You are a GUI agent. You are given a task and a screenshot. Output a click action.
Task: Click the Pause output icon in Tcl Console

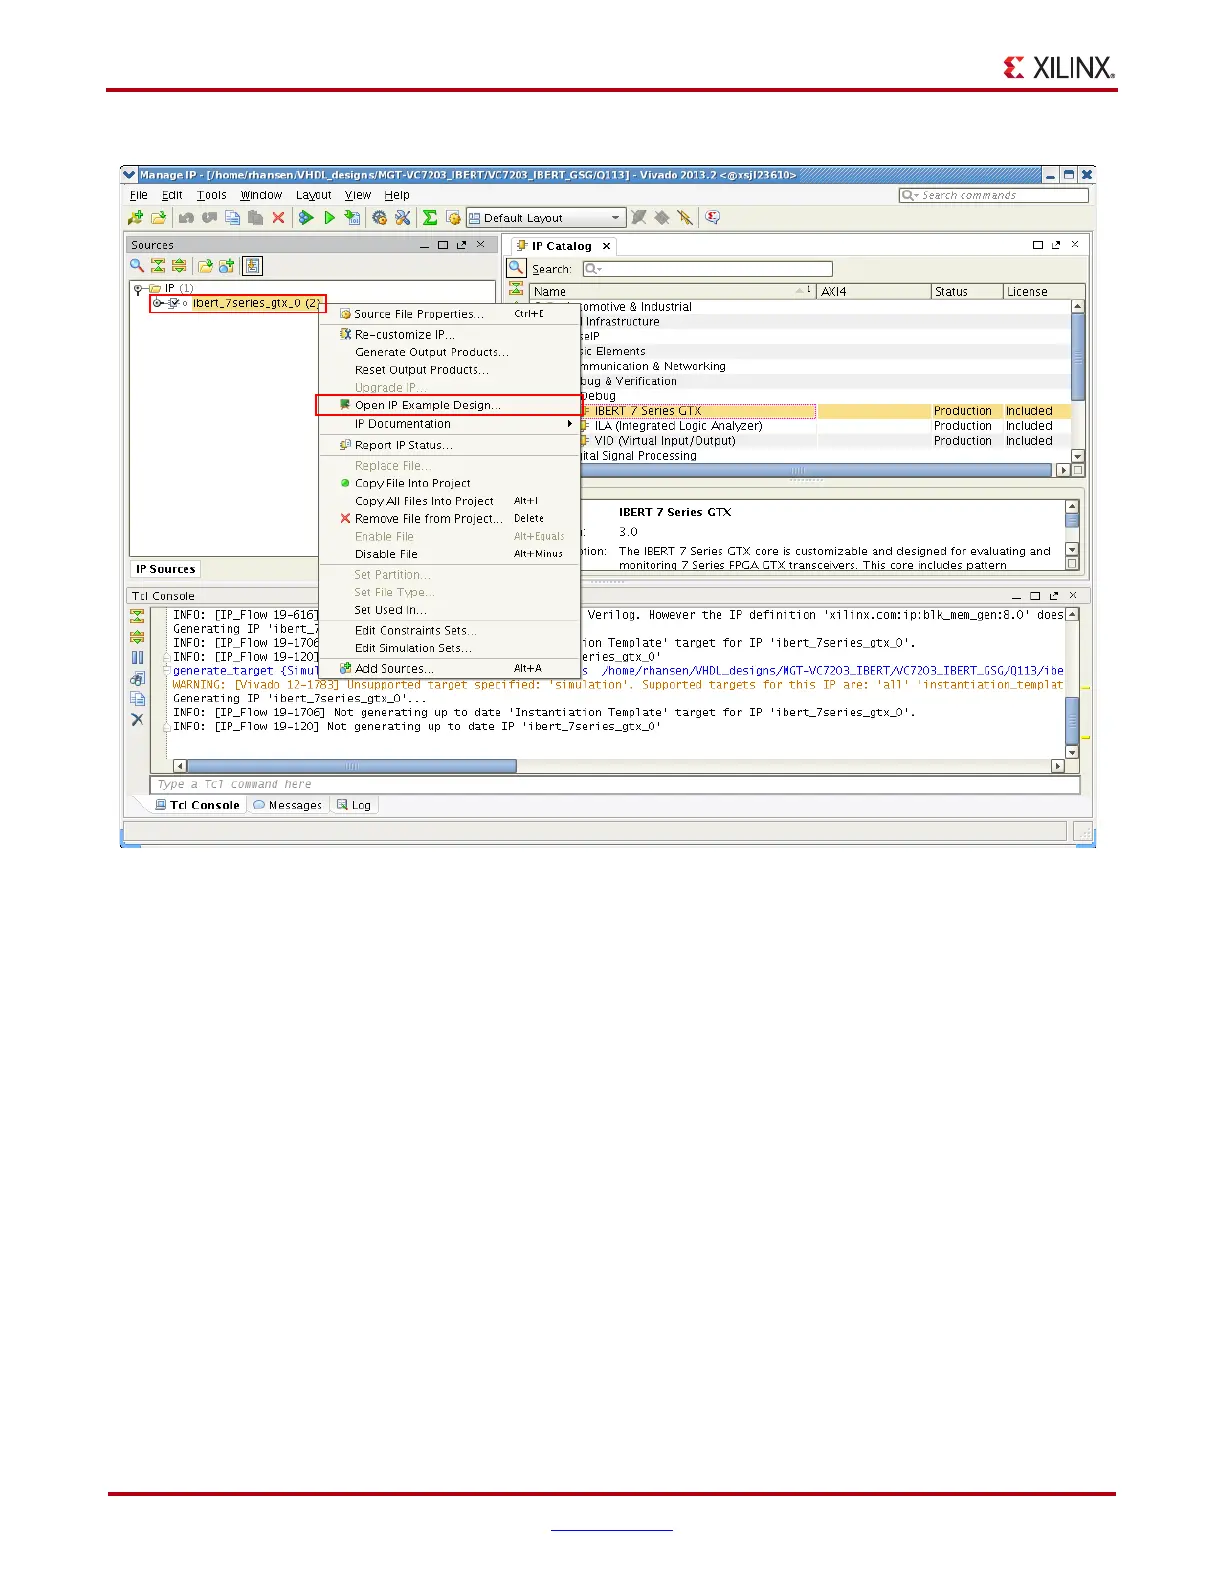click(137, 657)
